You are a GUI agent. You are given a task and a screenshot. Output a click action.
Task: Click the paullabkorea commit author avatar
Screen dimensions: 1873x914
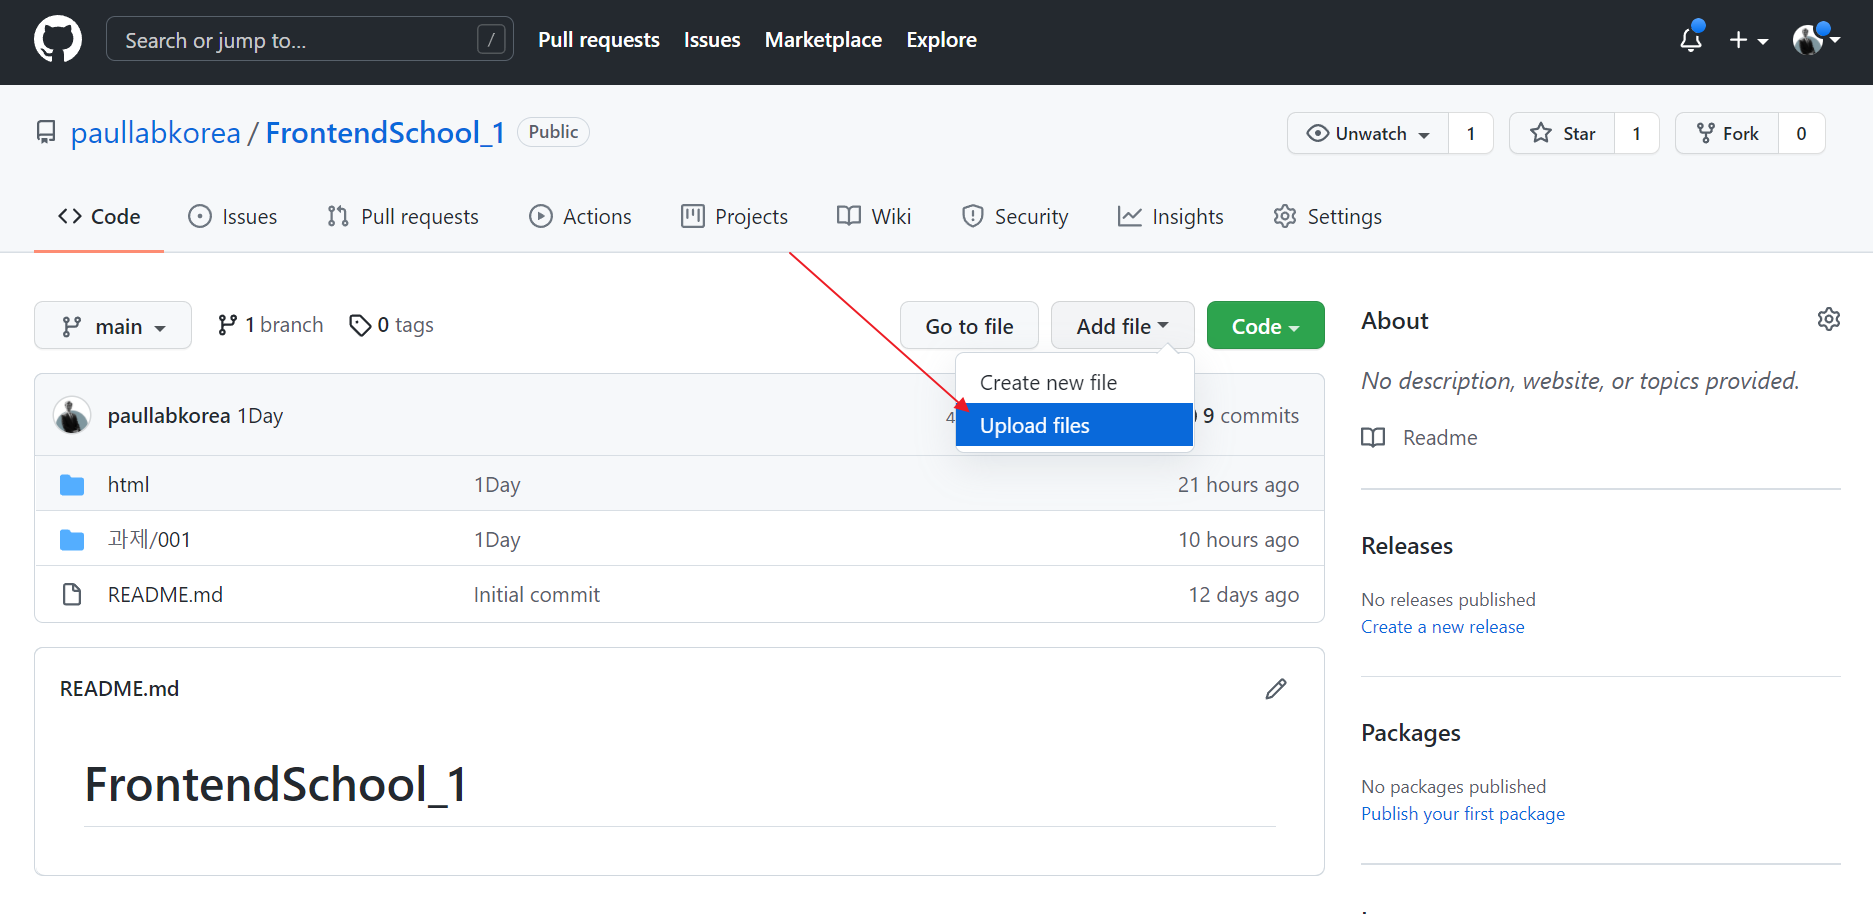coord(72,415)
